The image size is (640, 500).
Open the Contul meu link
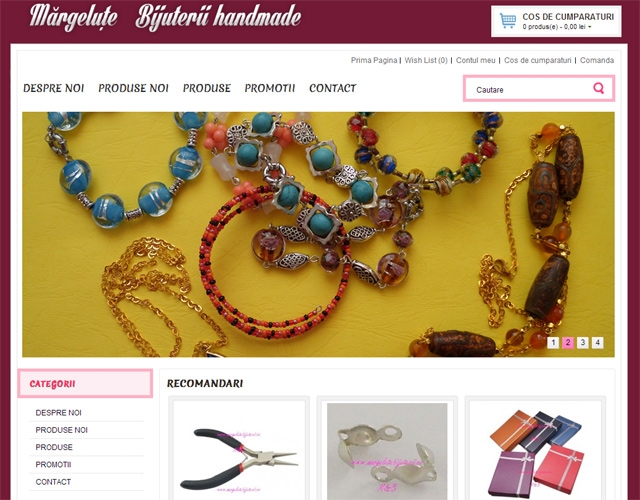[x=476, y=60]
